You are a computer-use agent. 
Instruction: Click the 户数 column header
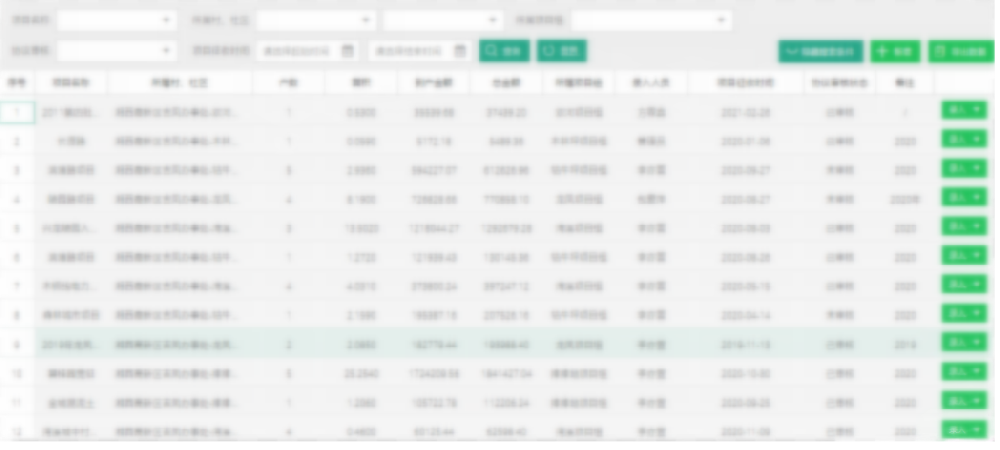289,83
